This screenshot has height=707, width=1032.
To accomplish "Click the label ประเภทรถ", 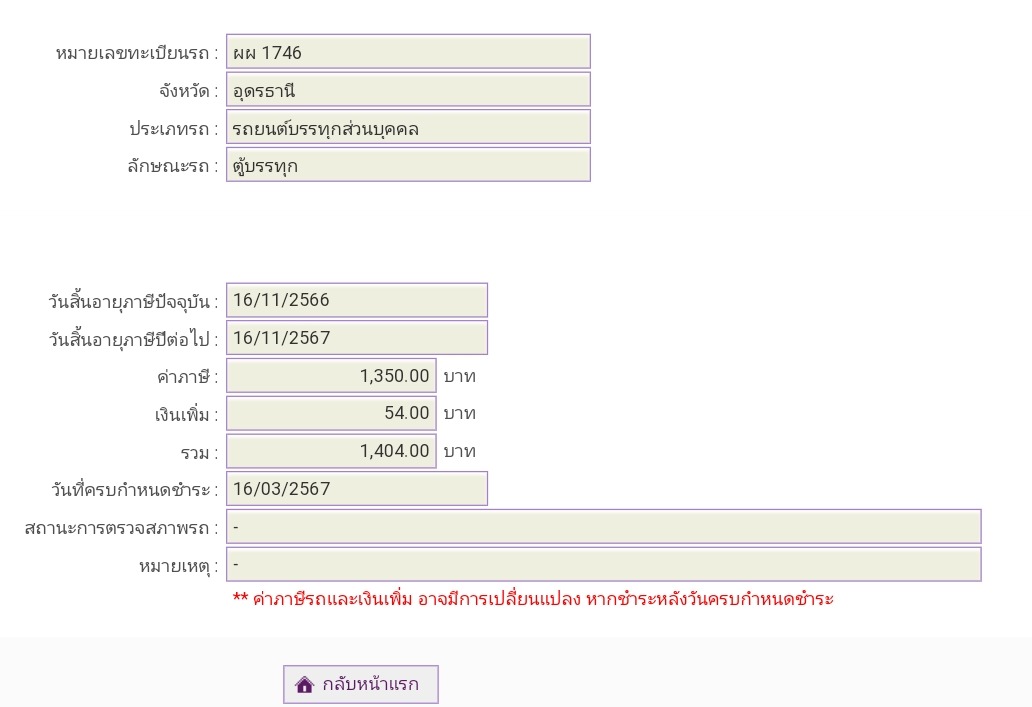I will tap(173, 129).
